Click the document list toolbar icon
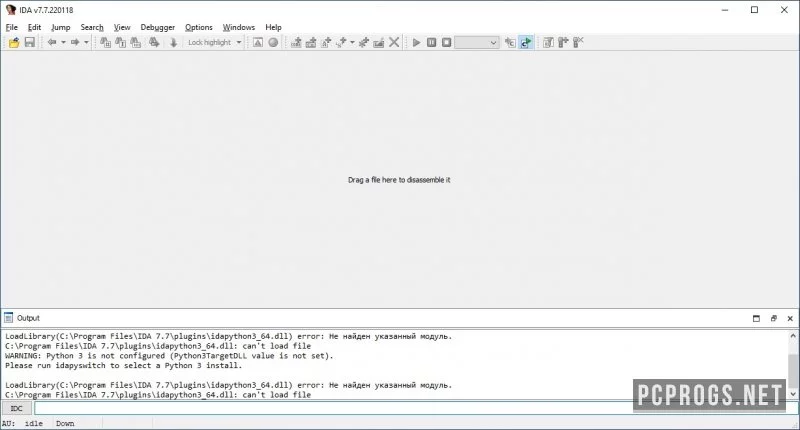The width and height of the screenshot is (800, 430). tap(548, 42)
